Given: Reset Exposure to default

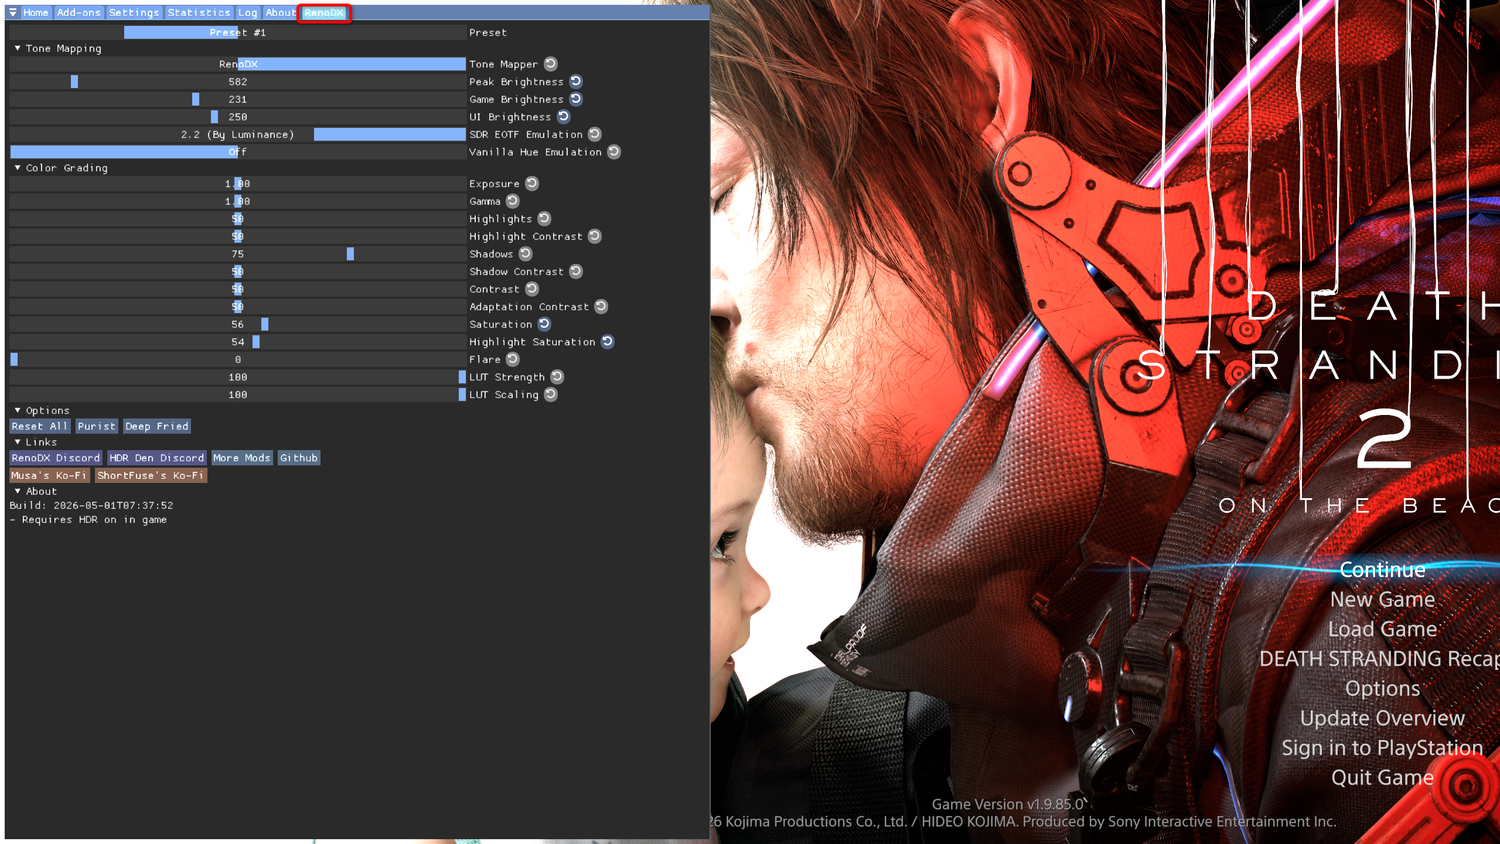Looking at the screenshot, I should pos(532,184).
